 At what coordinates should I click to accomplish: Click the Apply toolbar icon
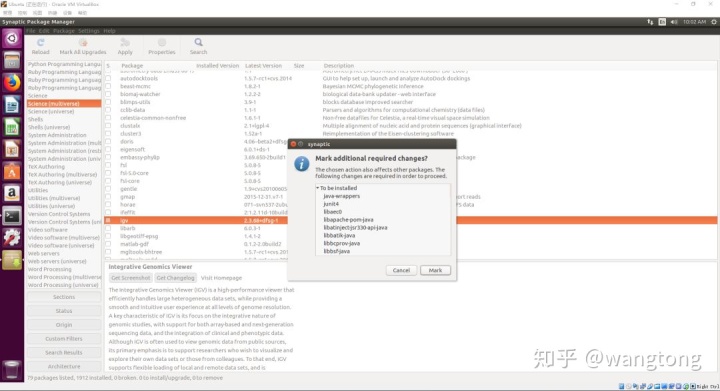coord(125,43)
